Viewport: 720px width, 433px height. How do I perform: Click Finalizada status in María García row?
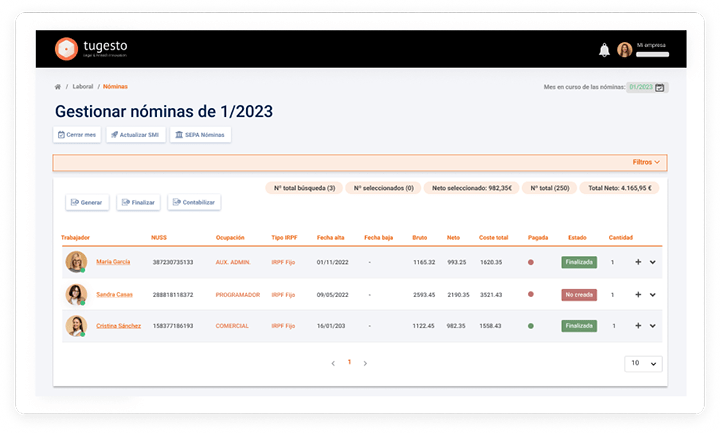[x=579, y=262]
